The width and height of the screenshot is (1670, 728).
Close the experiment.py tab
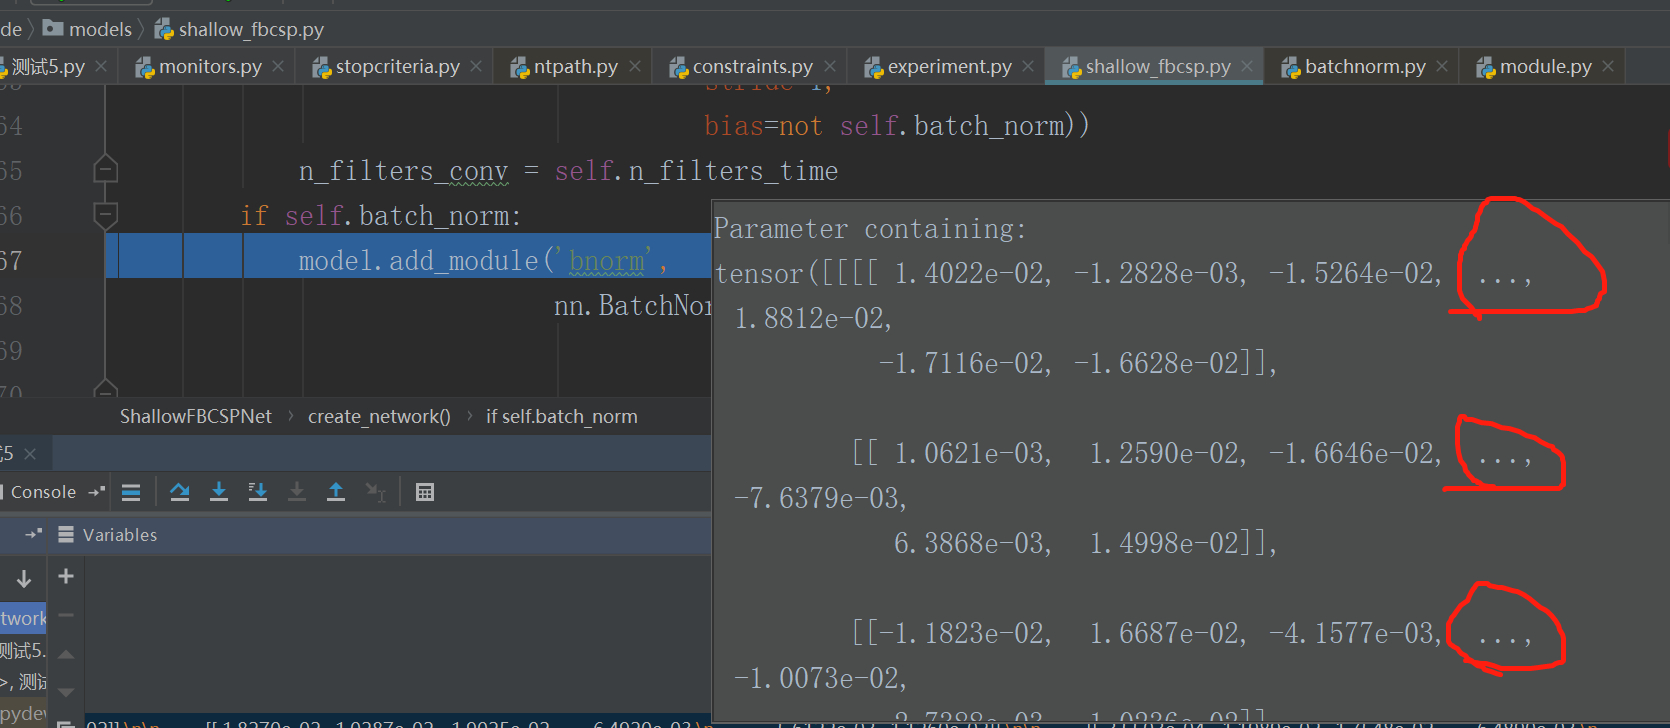1028,66
